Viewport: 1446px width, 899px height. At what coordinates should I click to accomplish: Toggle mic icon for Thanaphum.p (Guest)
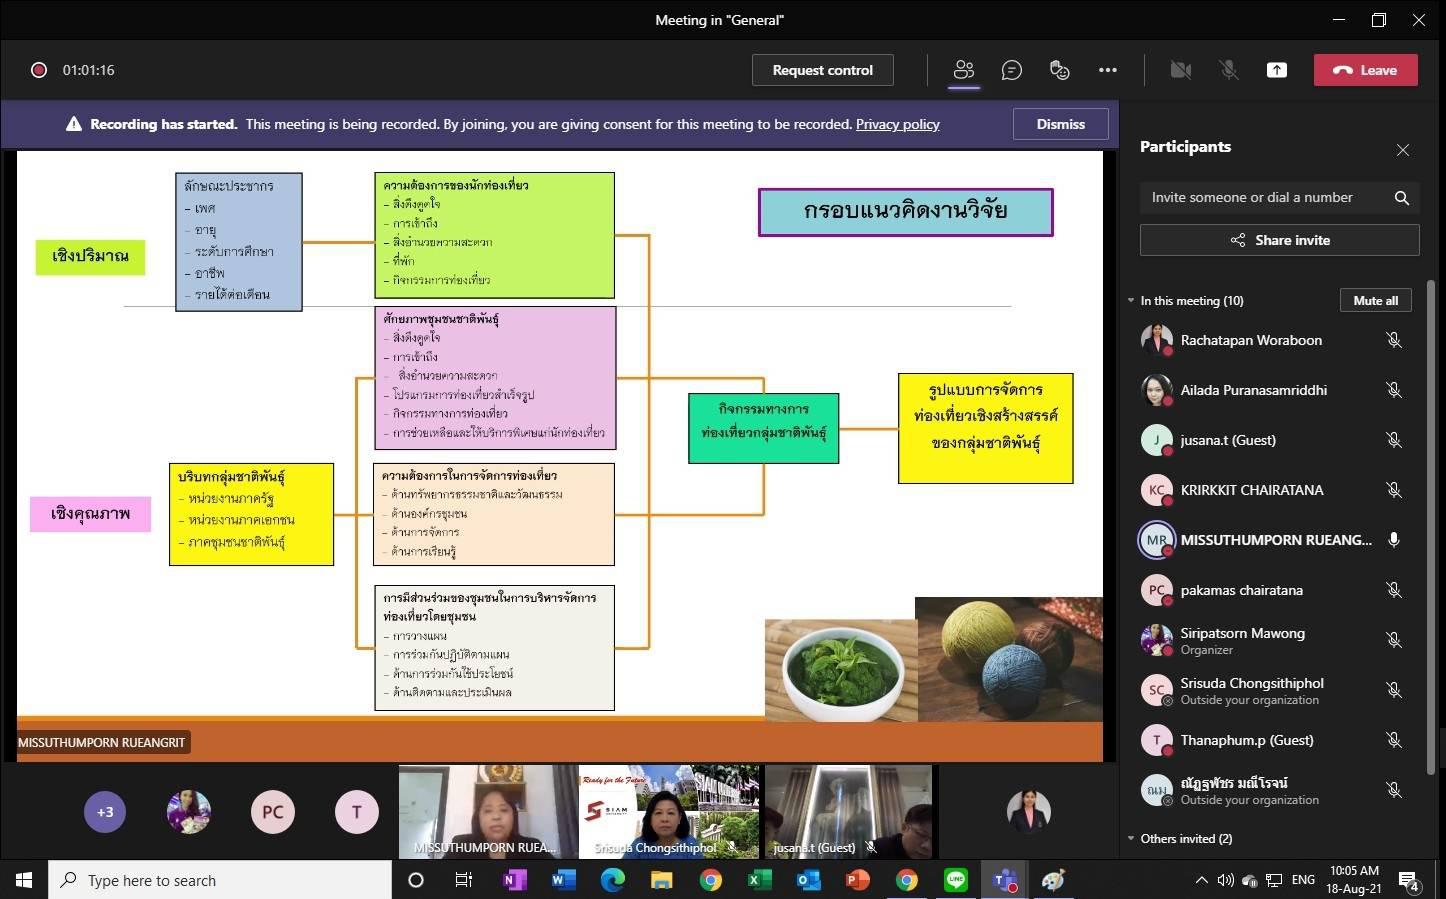point(1394,740)
